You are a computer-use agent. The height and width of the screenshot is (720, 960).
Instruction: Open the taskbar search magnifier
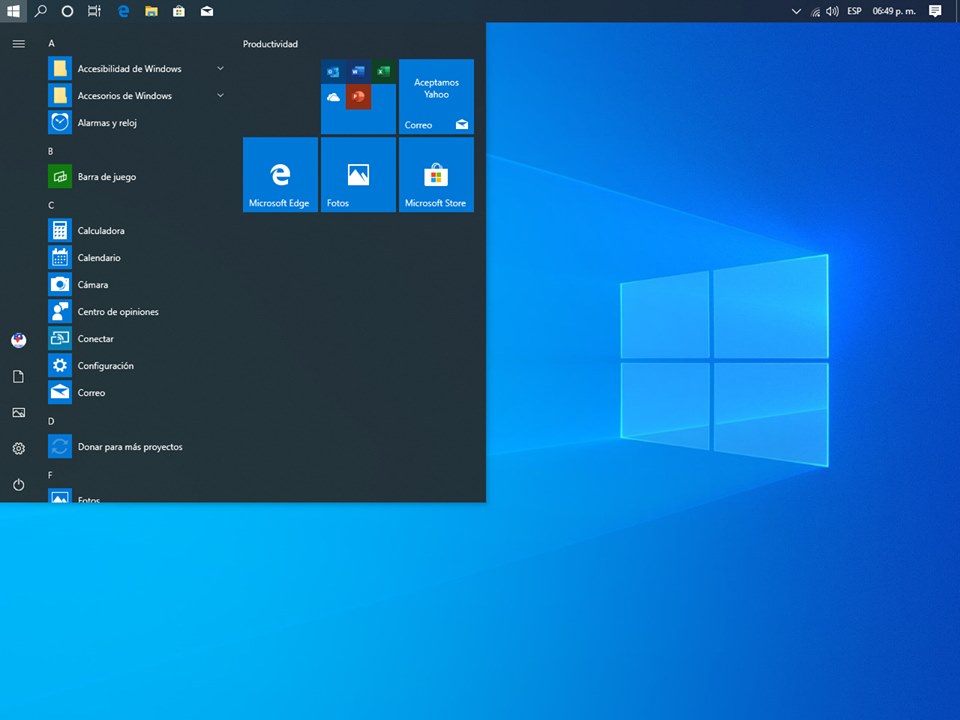(40, 11)
